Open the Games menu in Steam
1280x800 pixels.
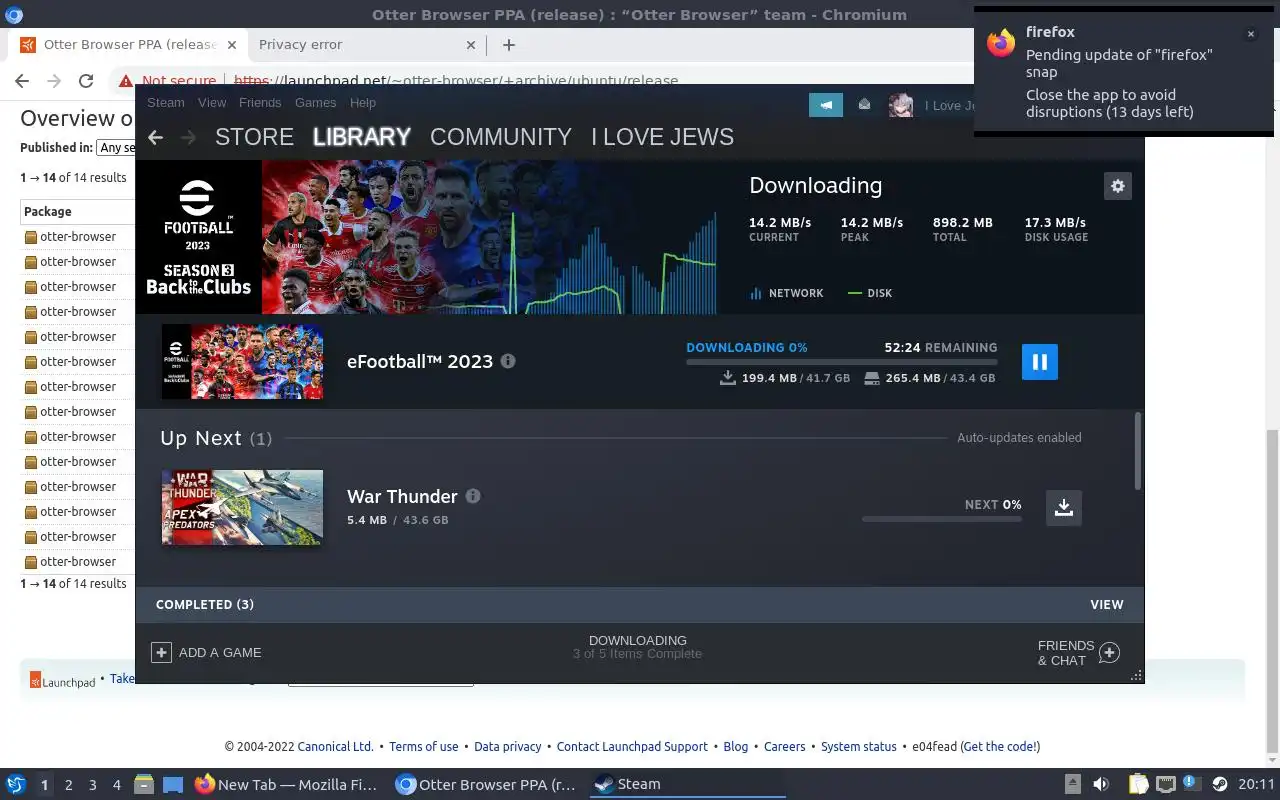315,103
